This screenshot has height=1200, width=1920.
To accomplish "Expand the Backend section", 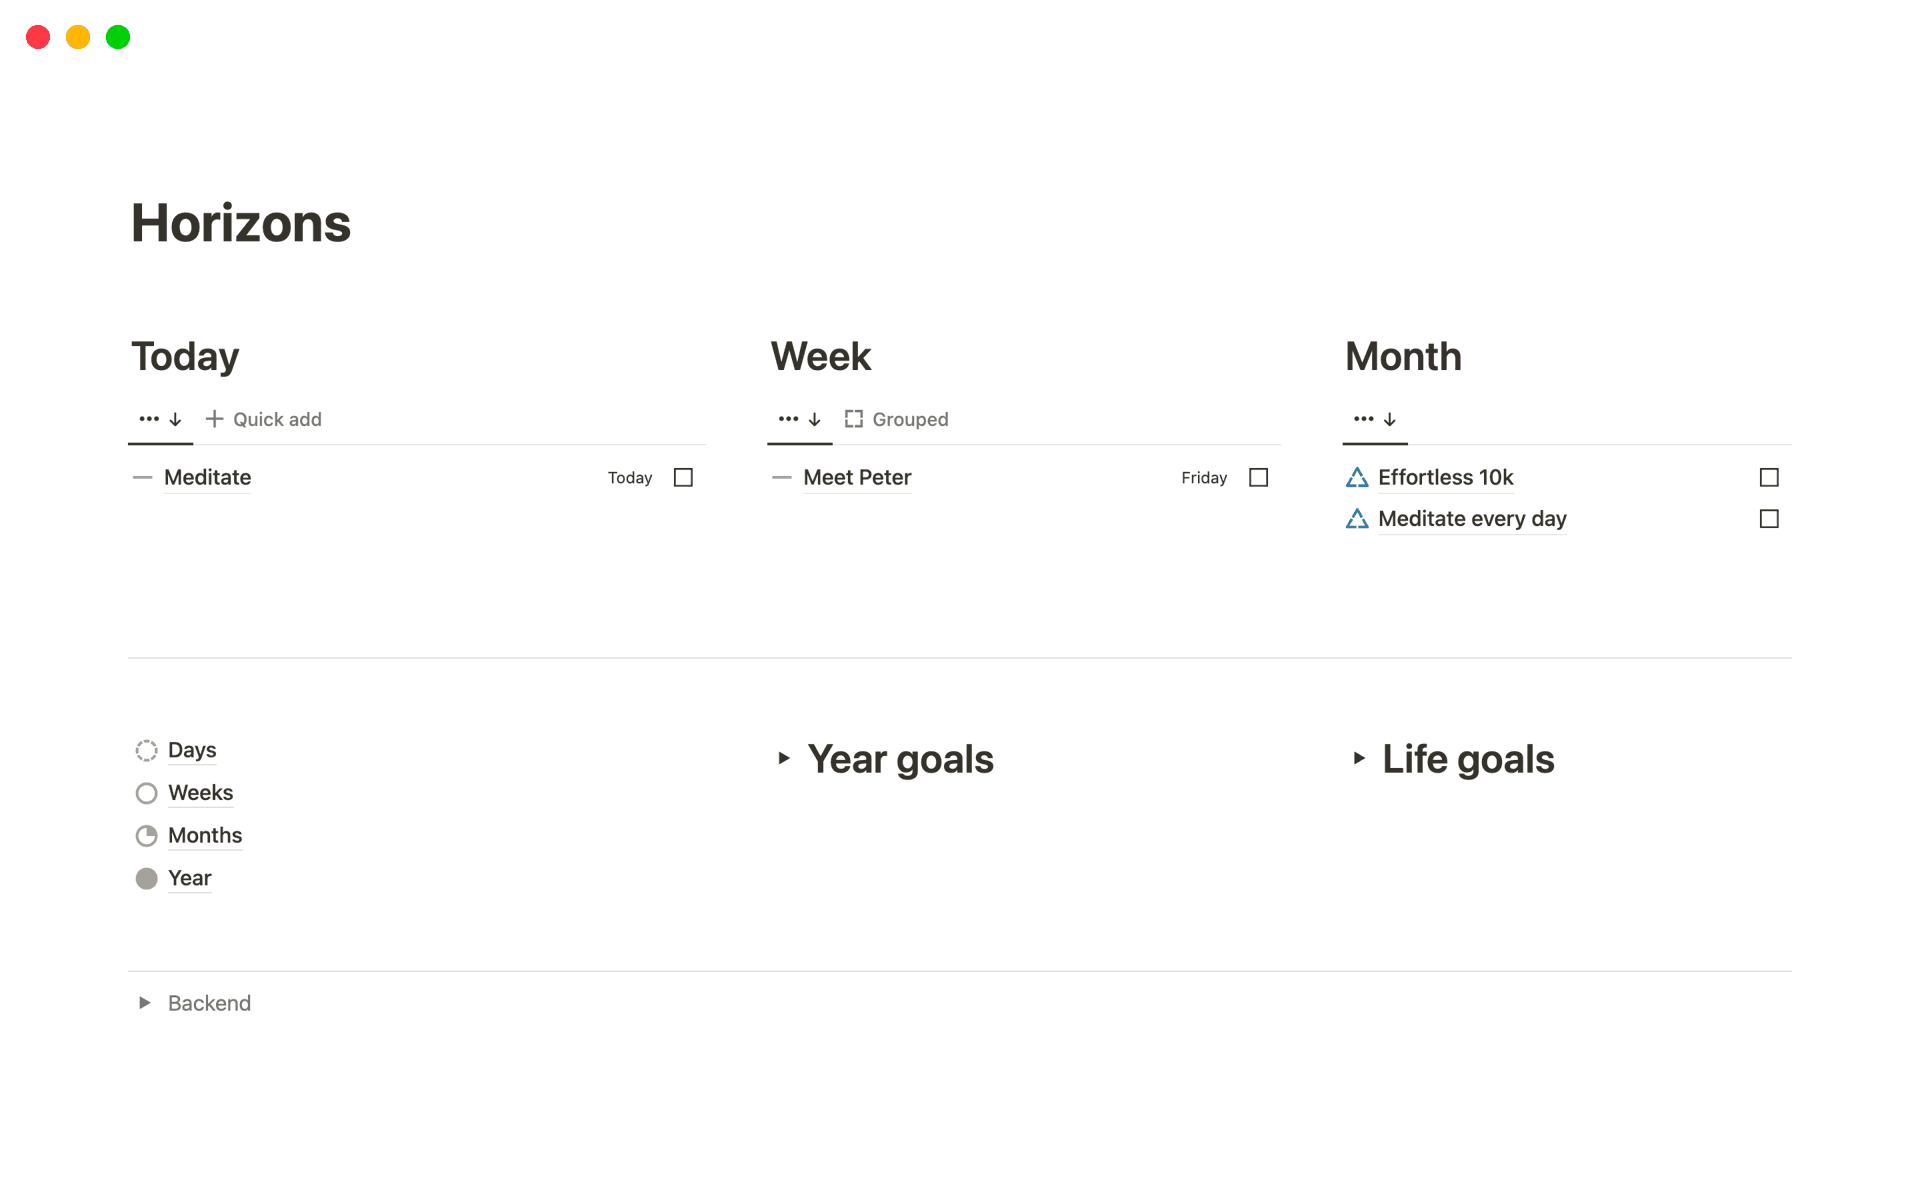I will (x=144, y=1003).
